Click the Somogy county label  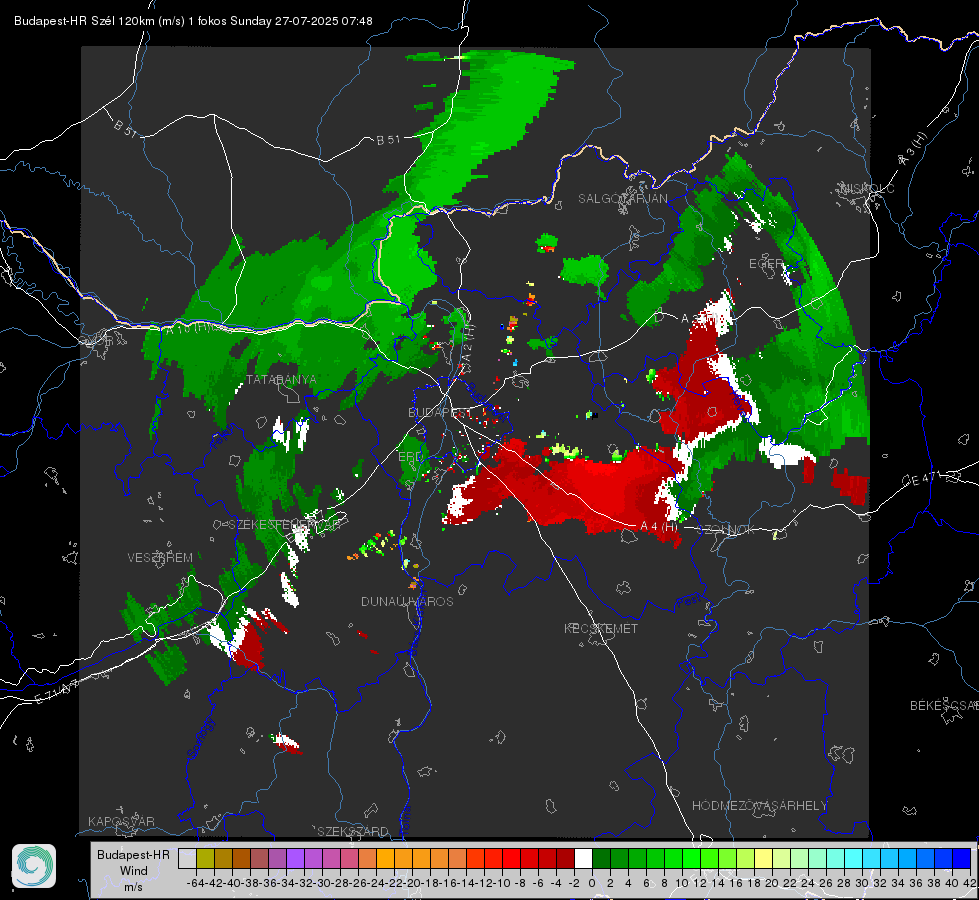click(200, 738)
